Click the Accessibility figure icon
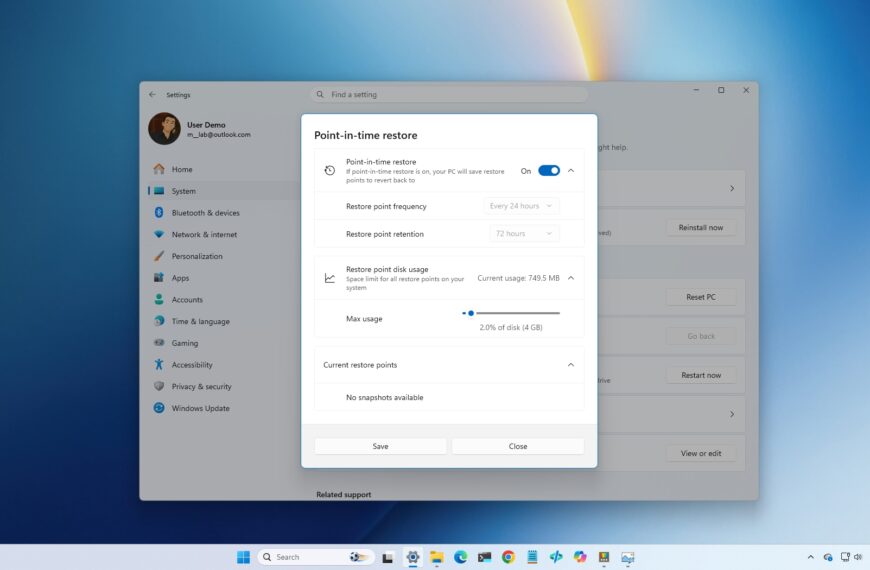 [x=159, y=364]
